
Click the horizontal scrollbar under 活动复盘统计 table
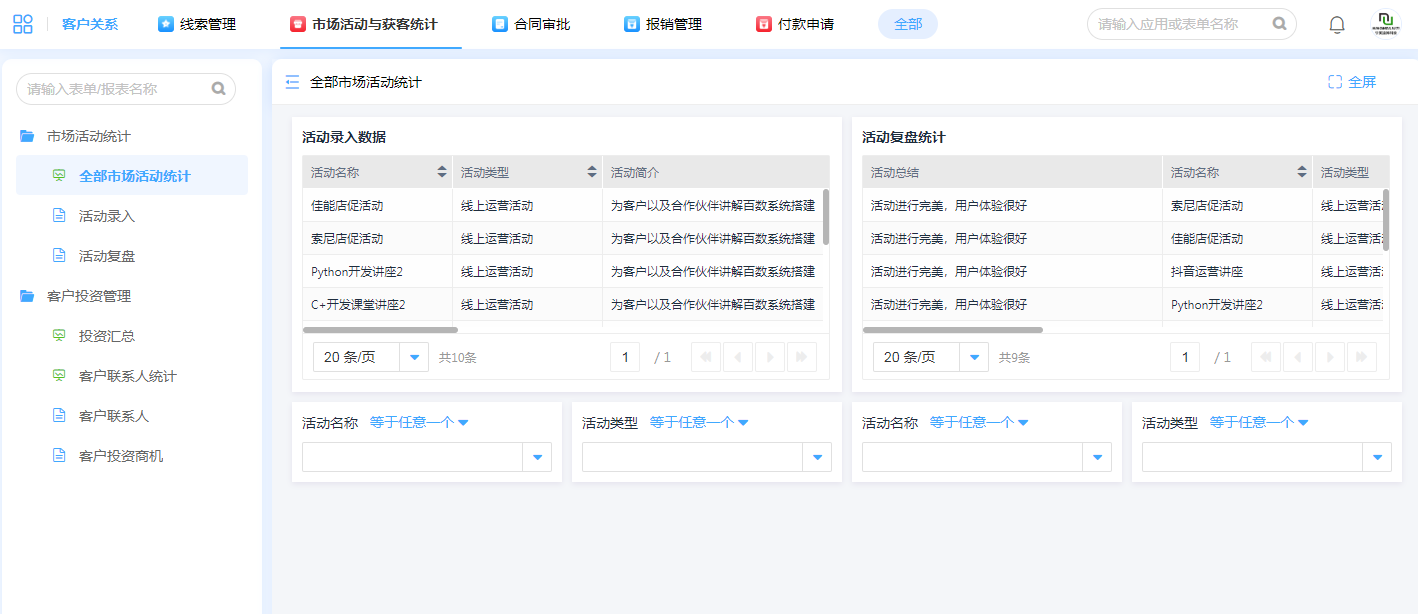tap(952, 329)
